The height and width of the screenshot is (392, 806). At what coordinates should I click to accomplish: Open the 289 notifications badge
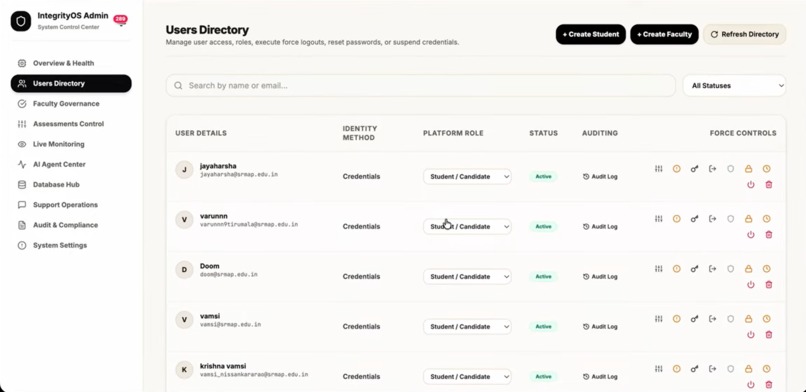tap(120, 19)
